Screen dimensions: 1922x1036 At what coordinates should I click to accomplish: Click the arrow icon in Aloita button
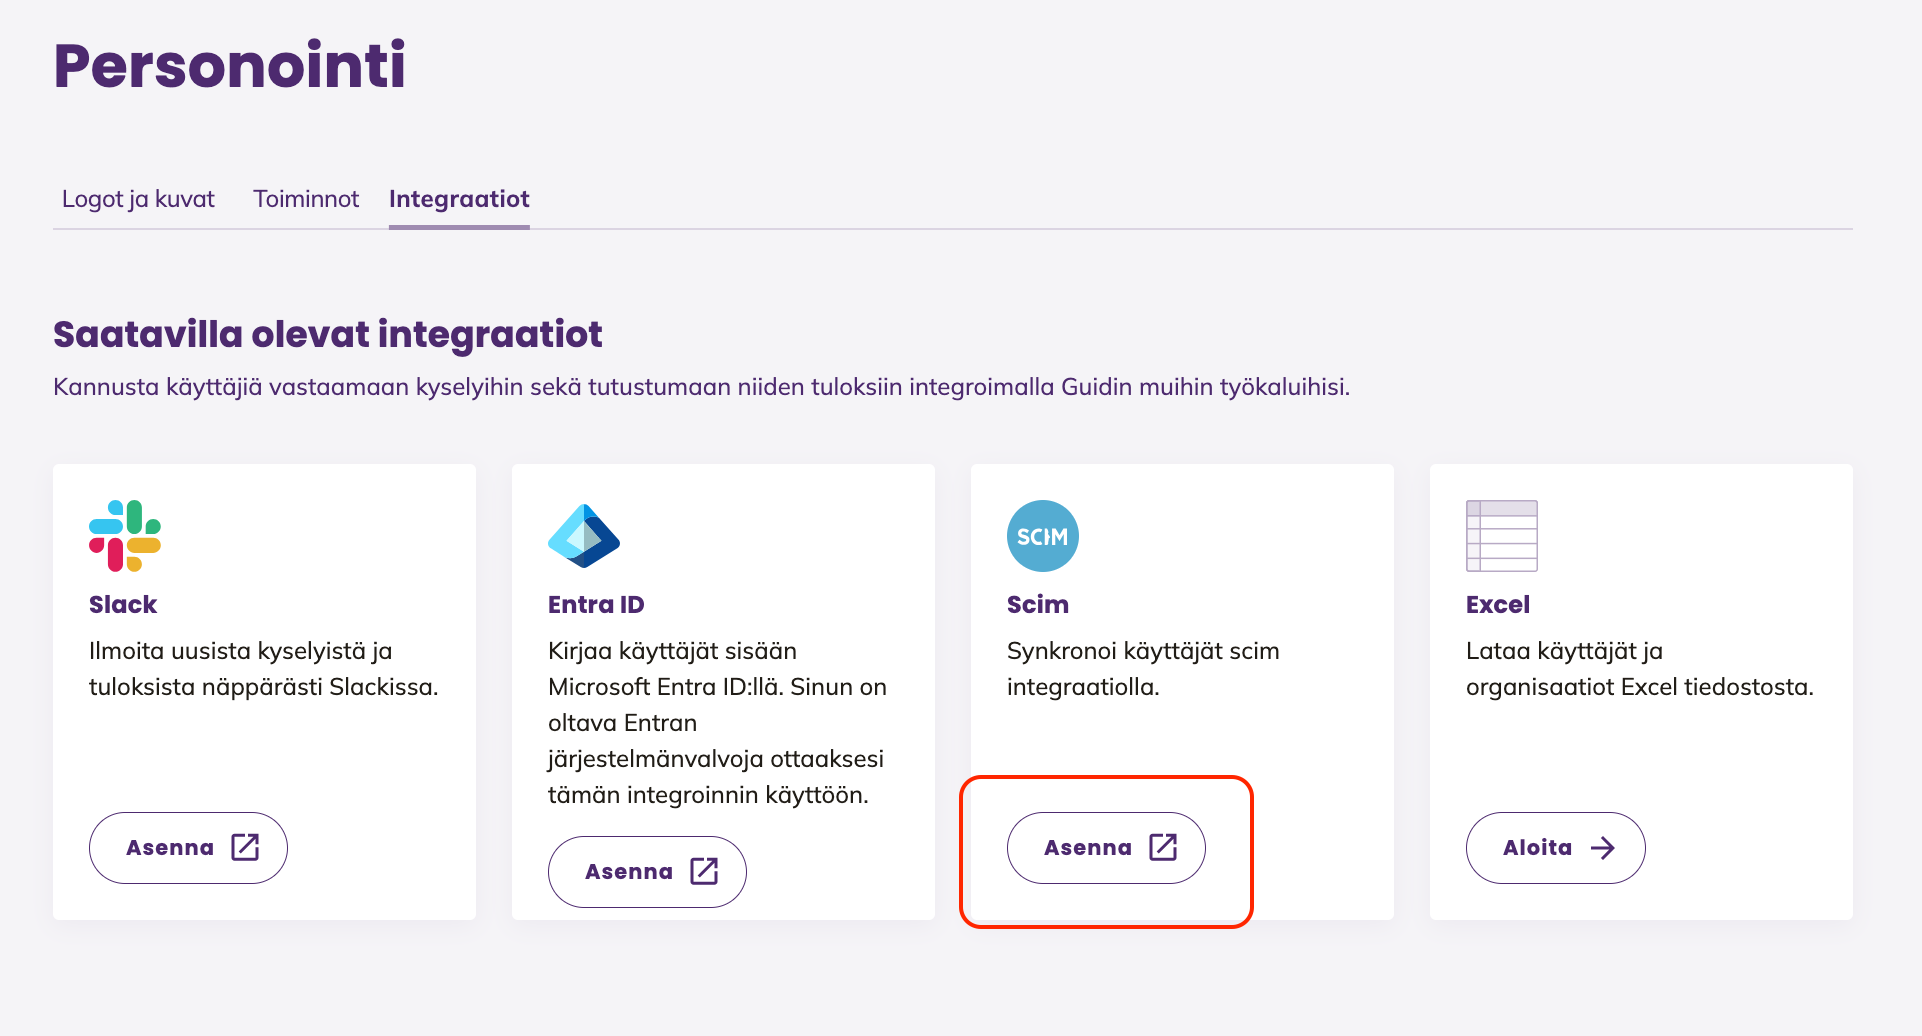[1603, 848]
